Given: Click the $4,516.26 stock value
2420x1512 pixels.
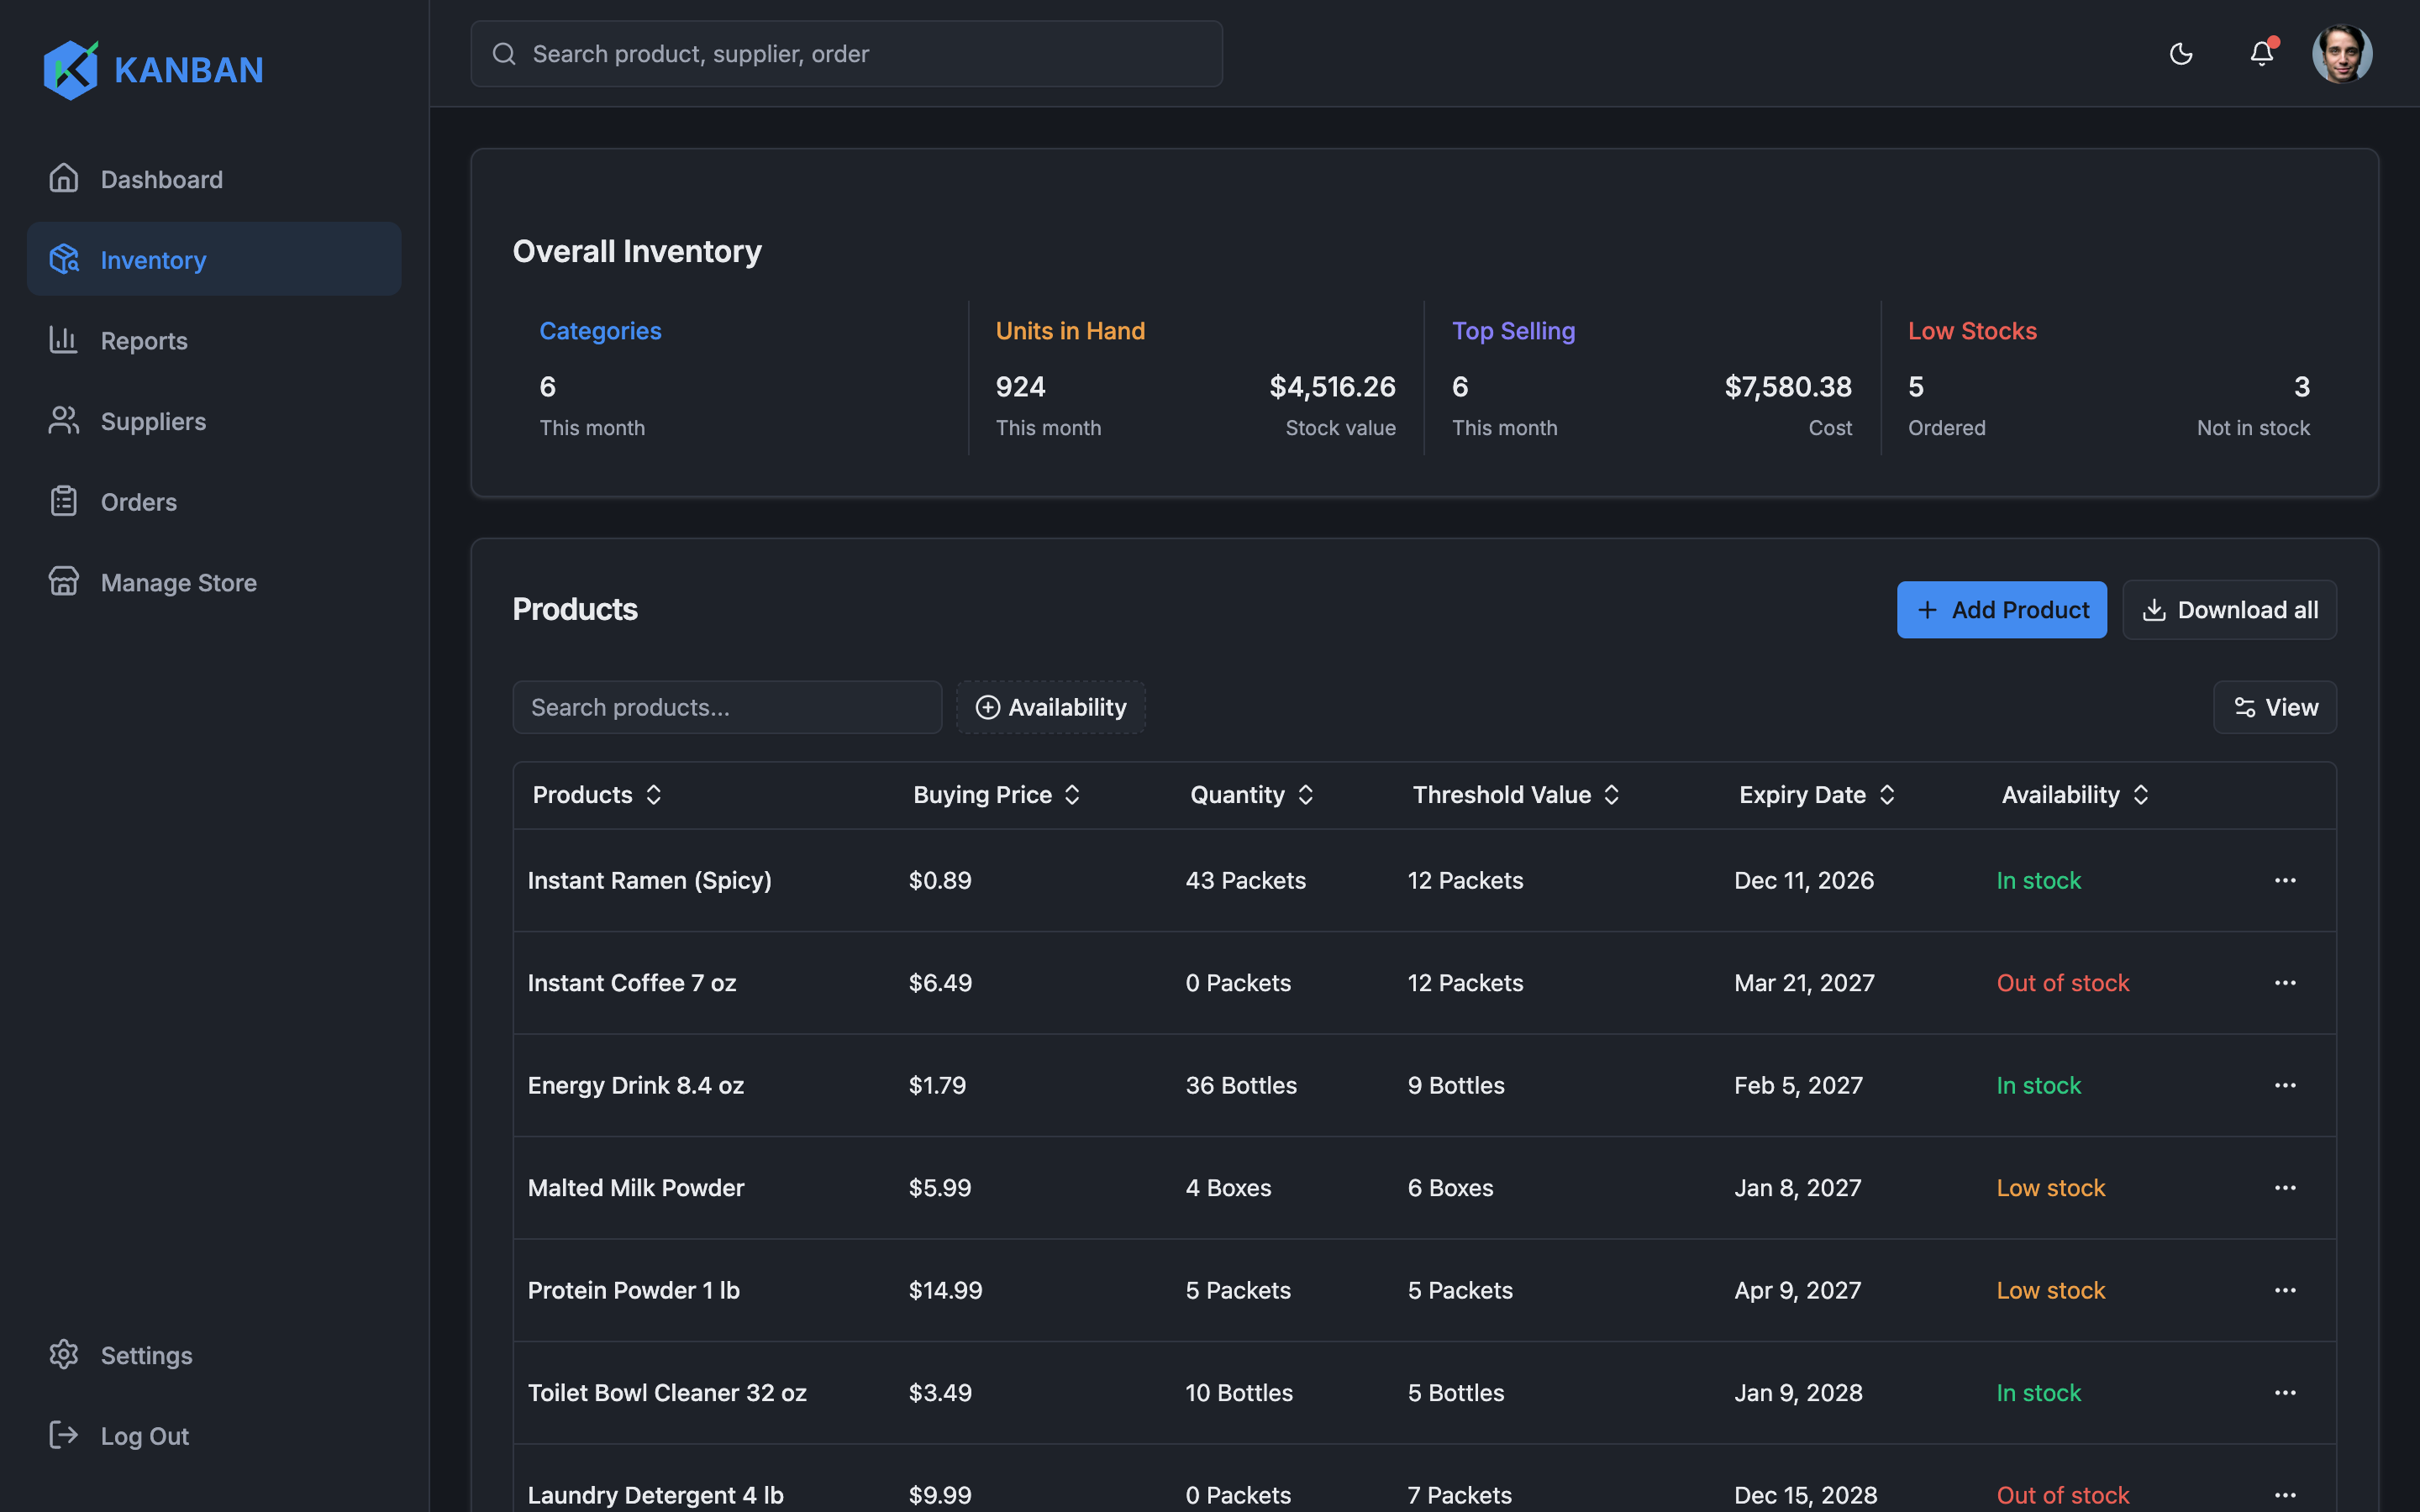Looking at the screenshot, I should point(1332,387).
